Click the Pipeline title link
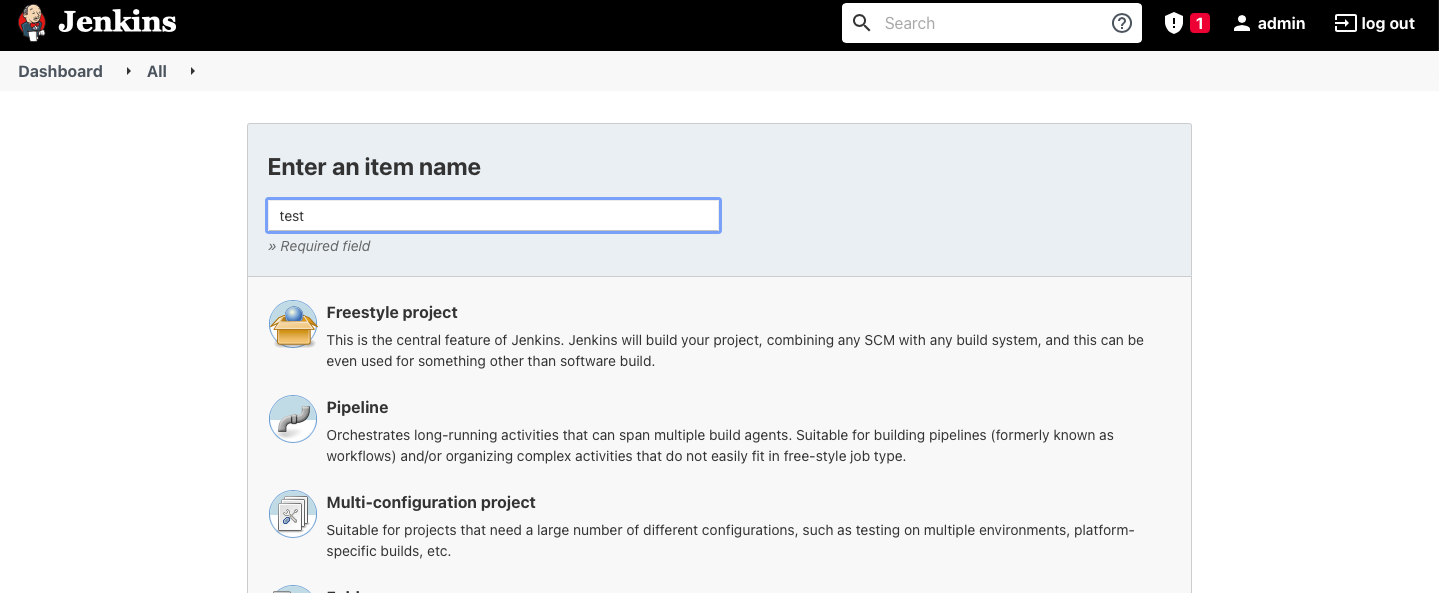Viewport: 1439px width, 593px height. (357, 407)
